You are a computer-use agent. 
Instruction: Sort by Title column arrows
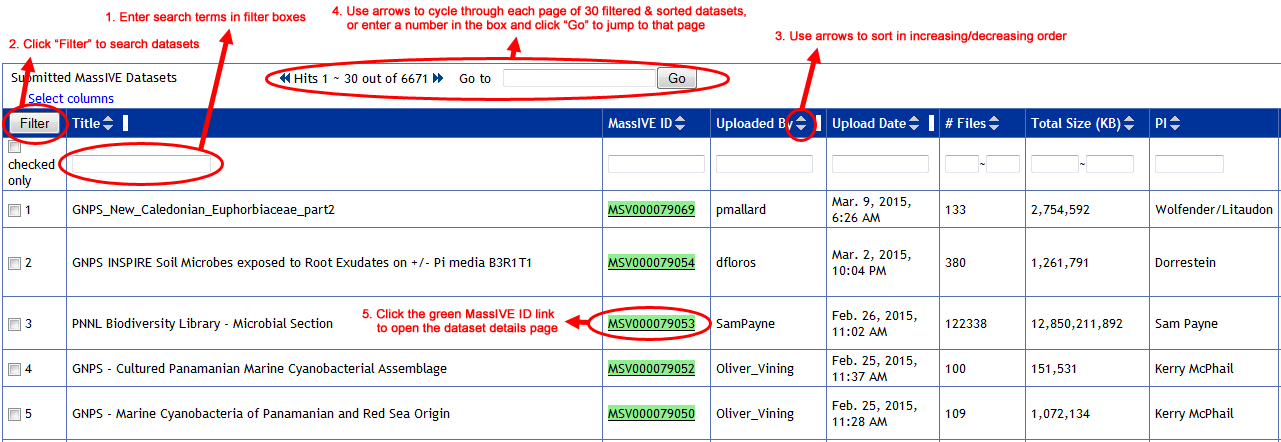pos(109,124)
